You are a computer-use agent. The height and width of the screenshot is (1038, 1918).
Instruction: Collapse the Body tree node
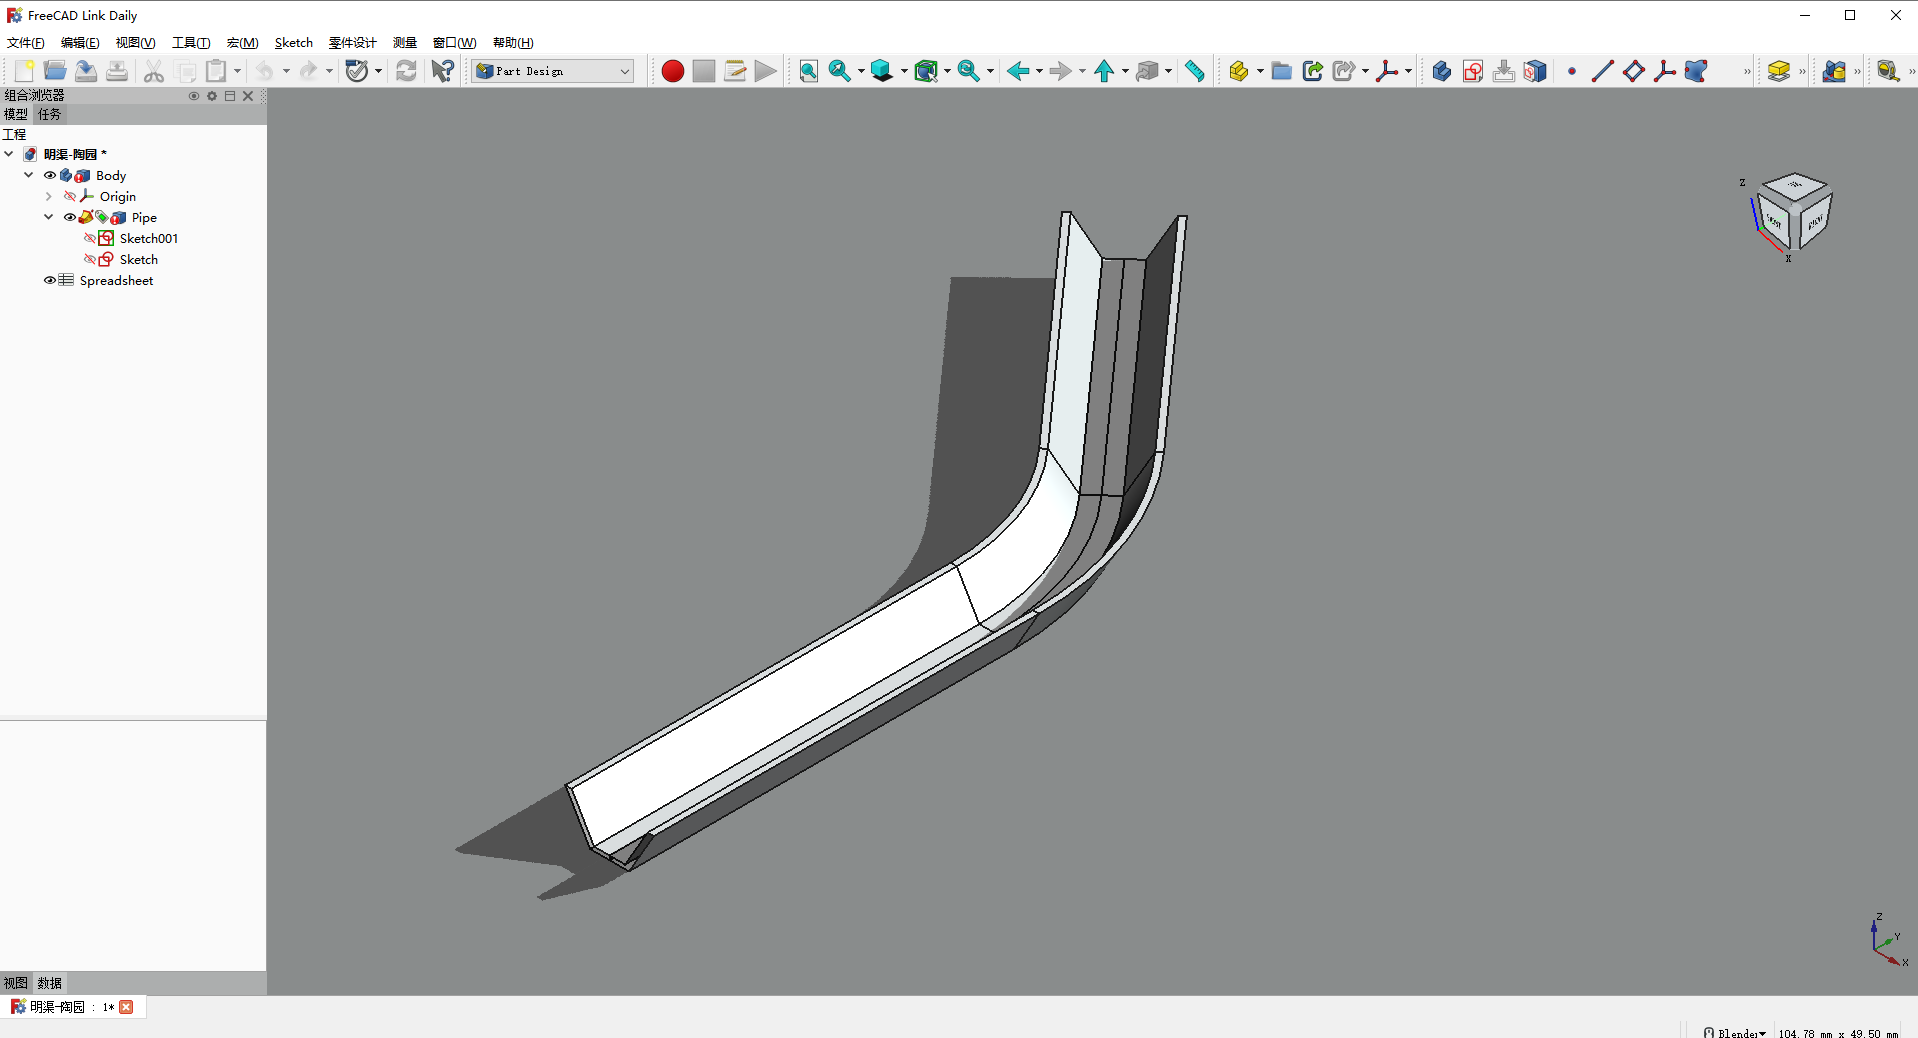pos(28,175)
